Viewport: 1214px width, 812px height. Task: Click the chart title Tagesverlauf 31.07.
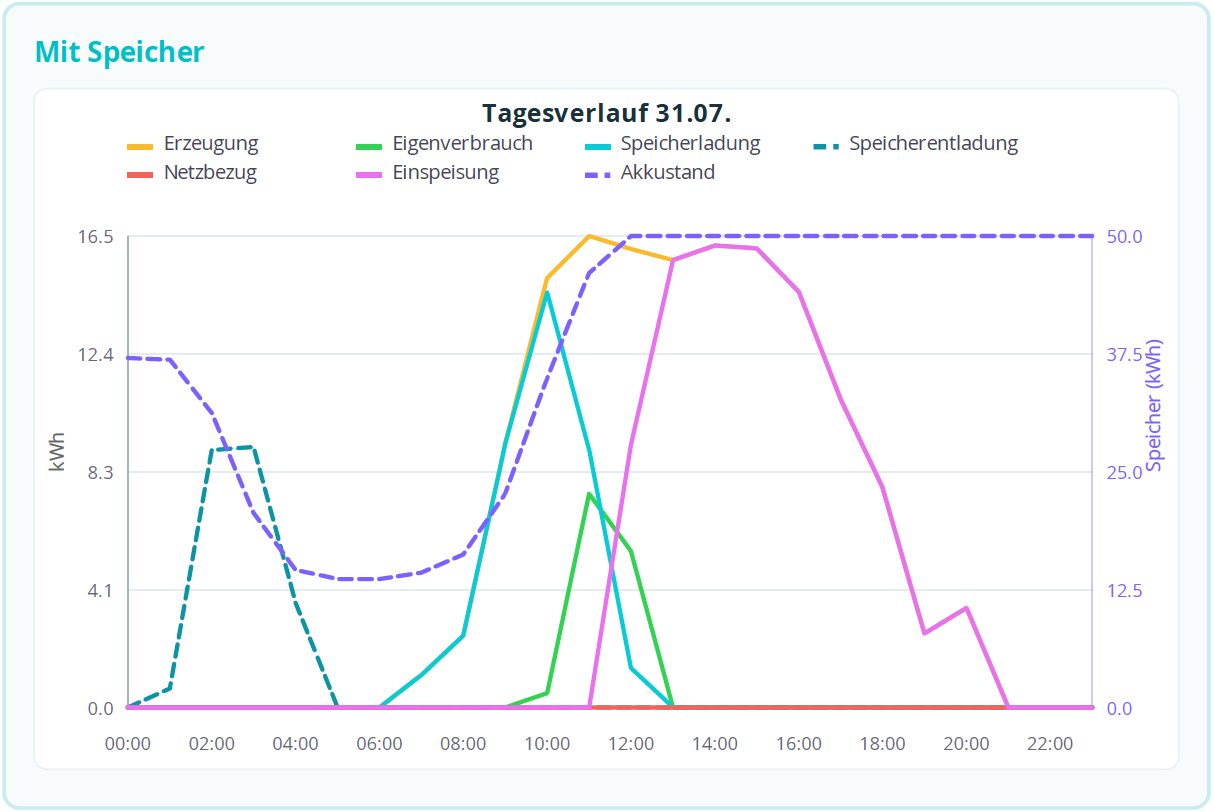607,112
